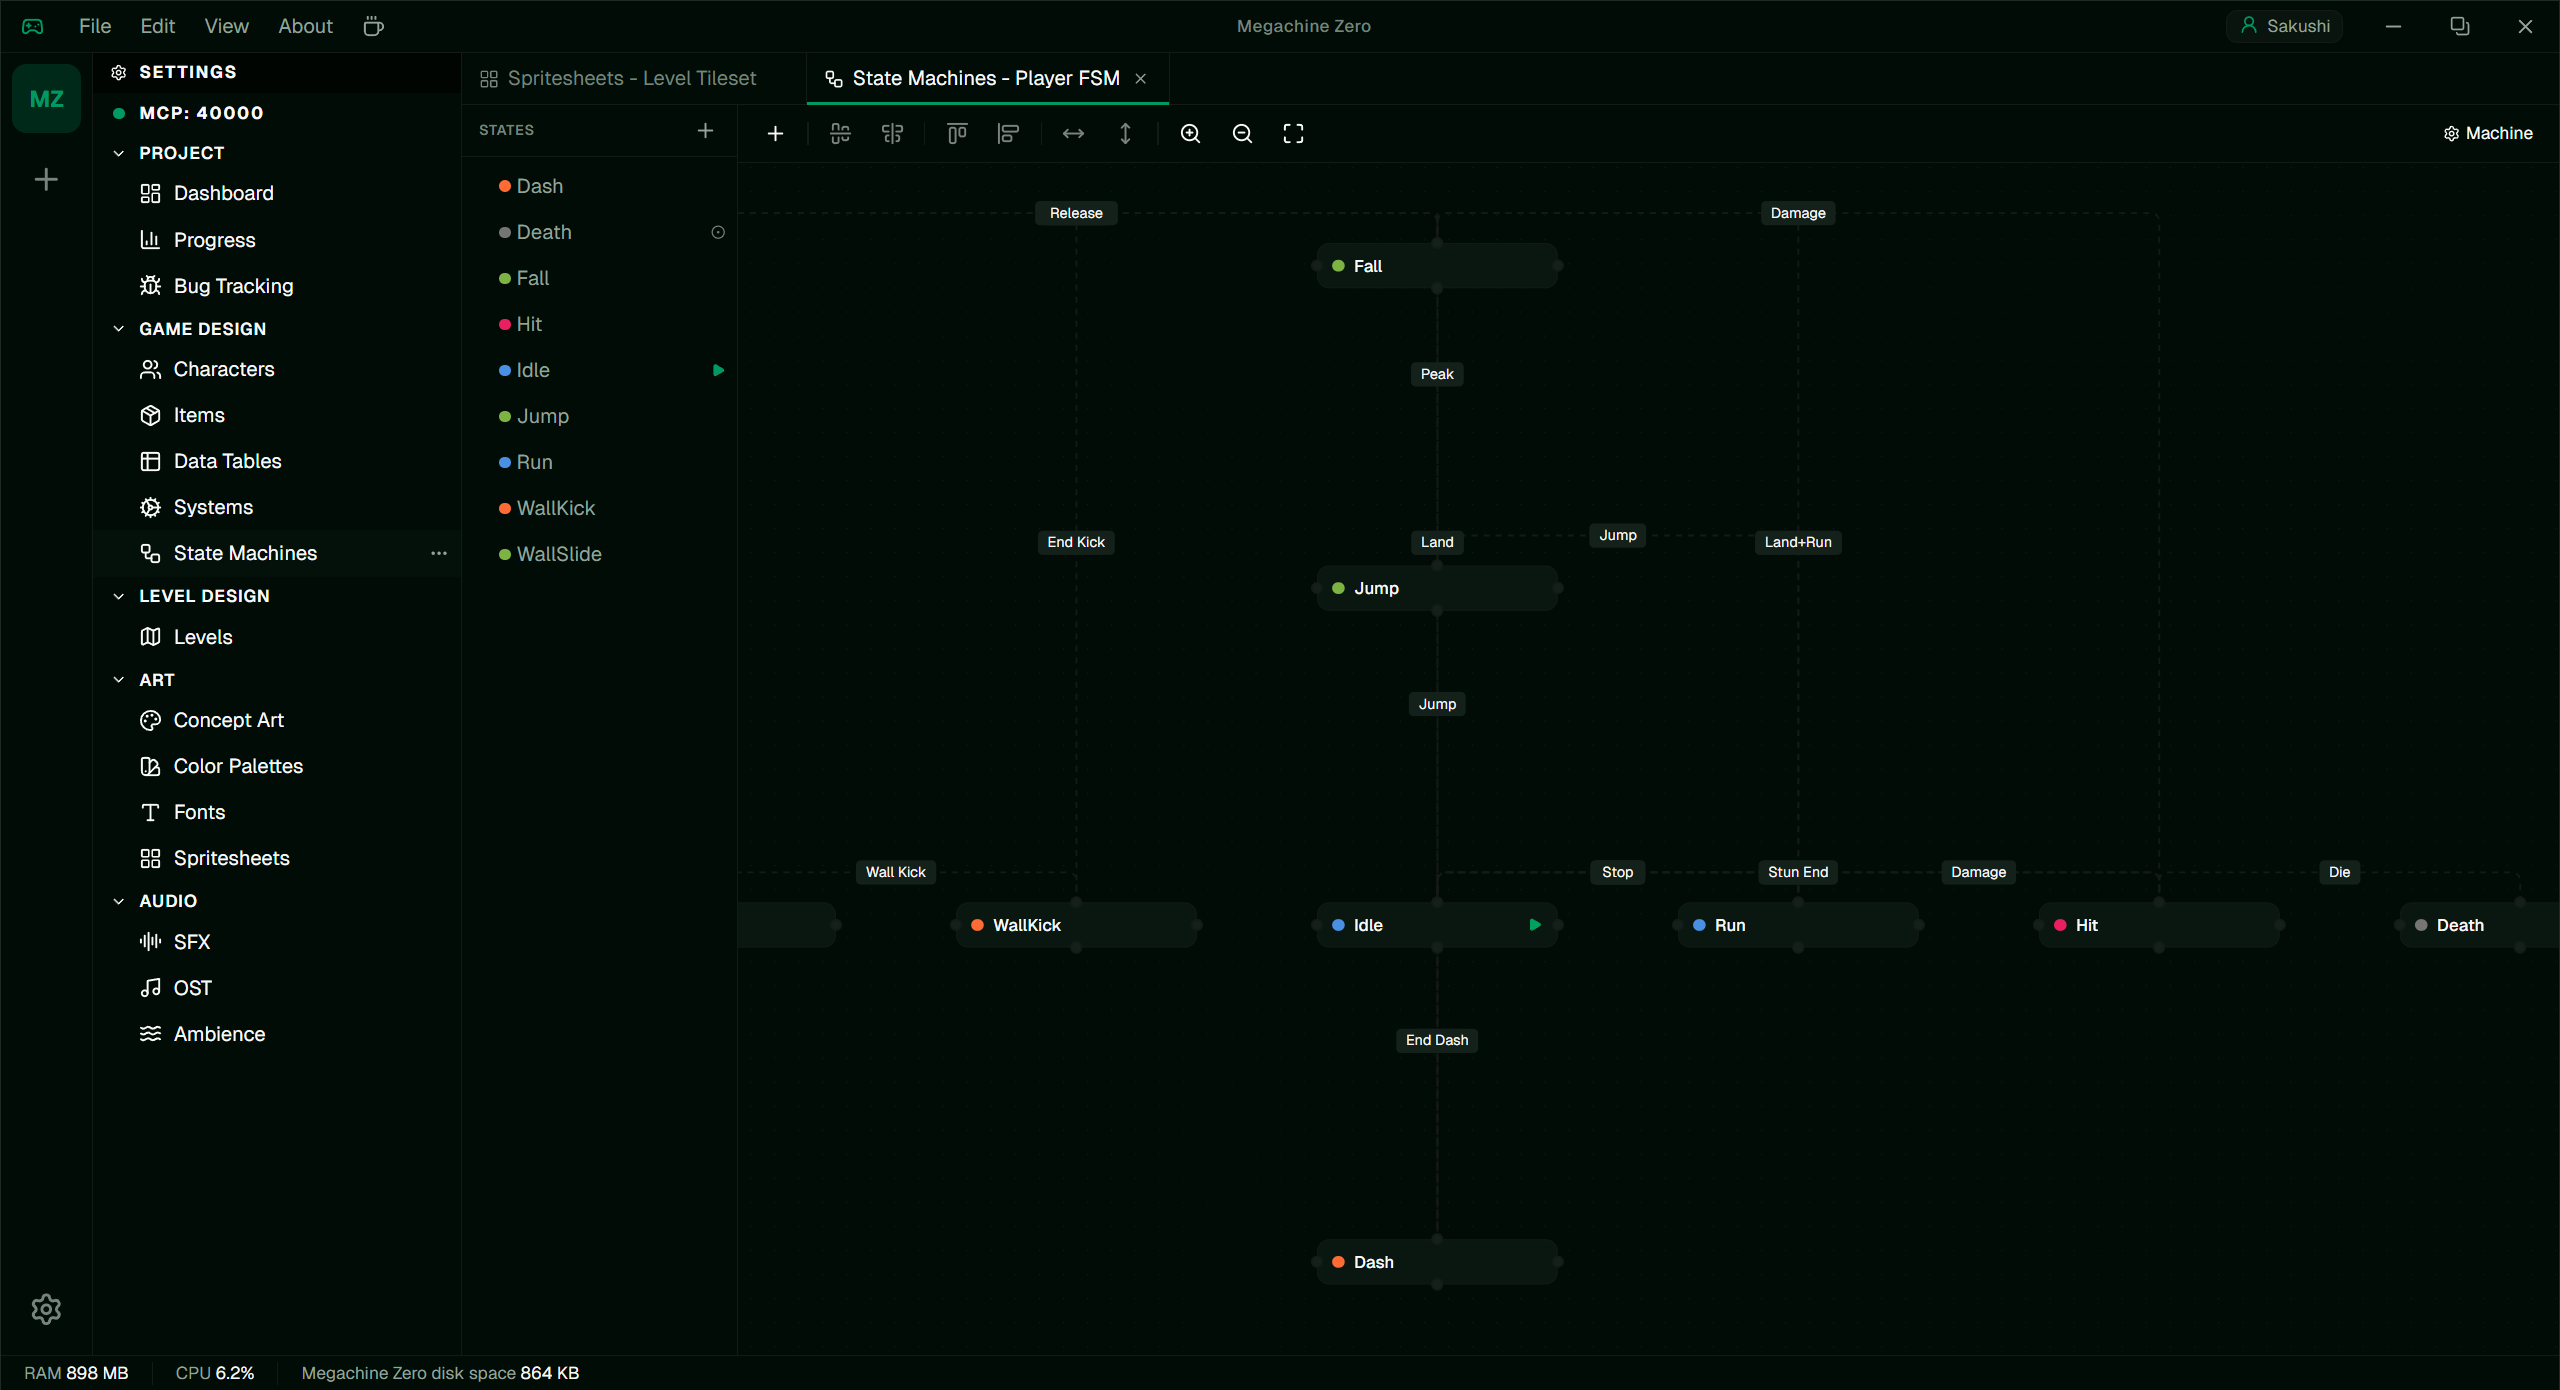Add a new node with canvas plus button
2560x1390 pixels.
pyautogui.click(x=775, y=134)
